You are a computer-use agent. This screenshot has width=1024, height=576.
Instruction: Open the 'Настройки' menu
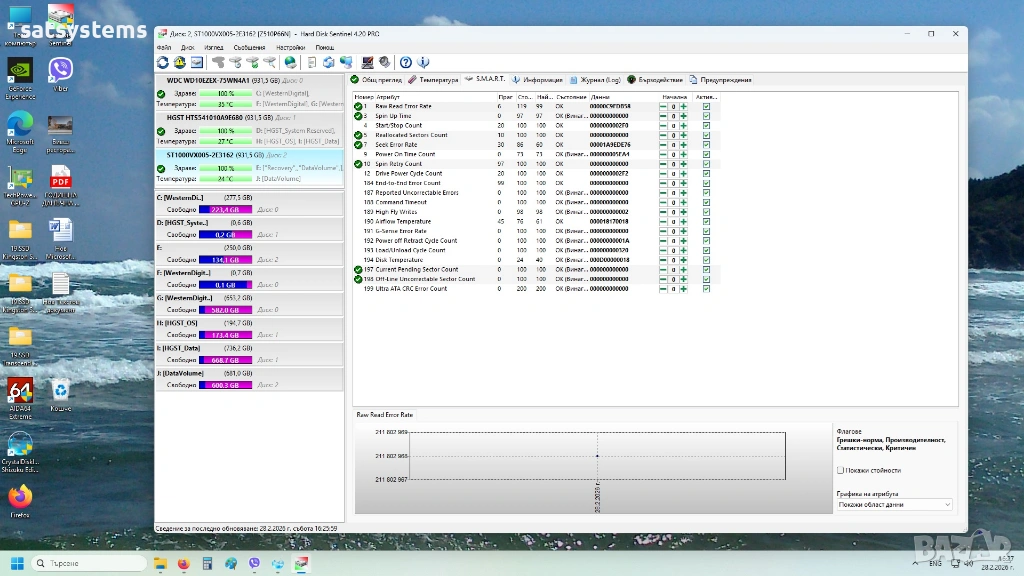click(x=290, y=47)
